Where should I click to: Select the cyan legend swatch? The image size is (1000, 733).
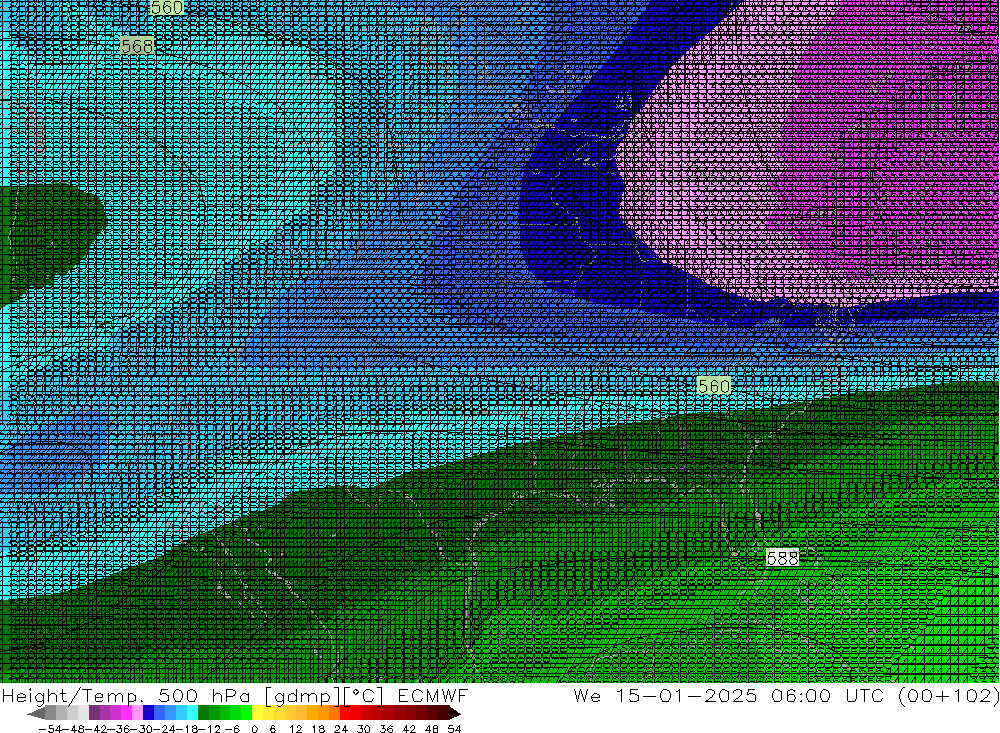[x=193, y=713]
